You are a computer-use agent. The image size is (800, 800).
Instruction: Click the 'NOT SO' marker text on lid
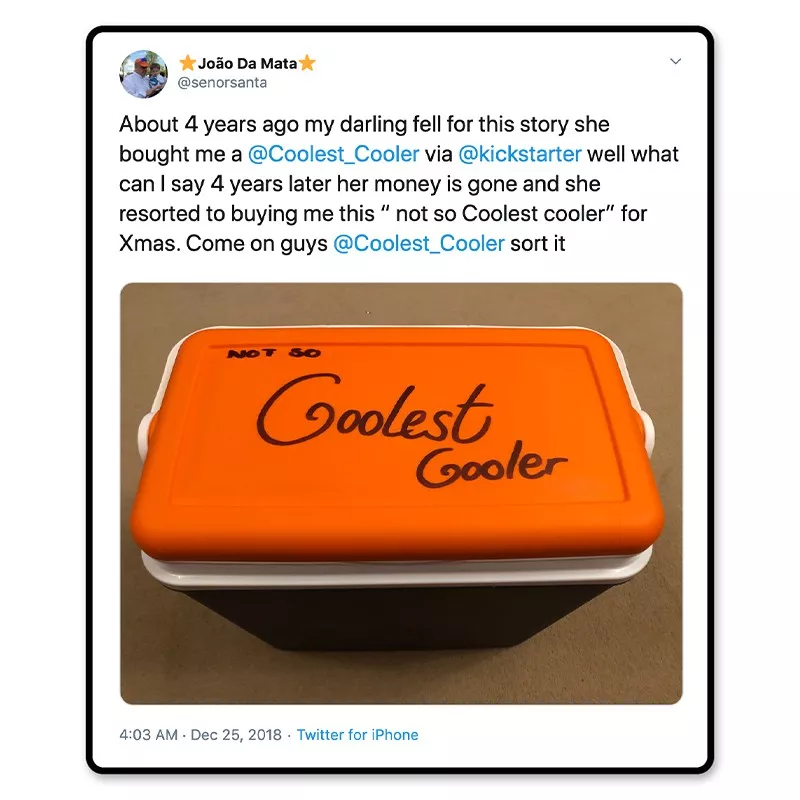(274, 353)
